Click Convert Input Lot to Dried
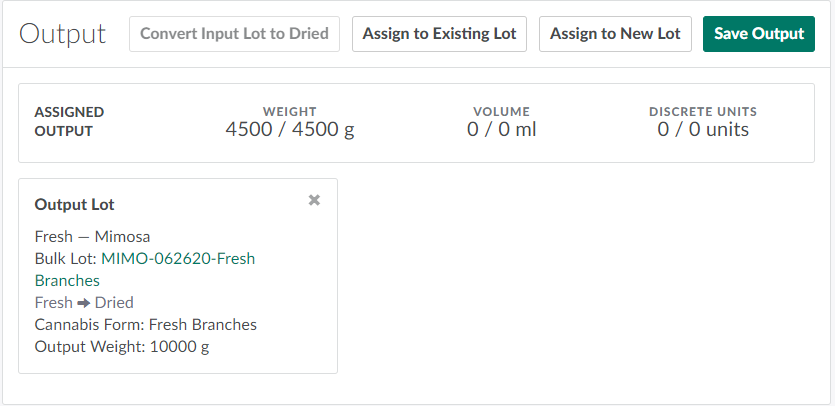Image resolution: width=835 pixels, height=406 pixels. coord(234,34)
